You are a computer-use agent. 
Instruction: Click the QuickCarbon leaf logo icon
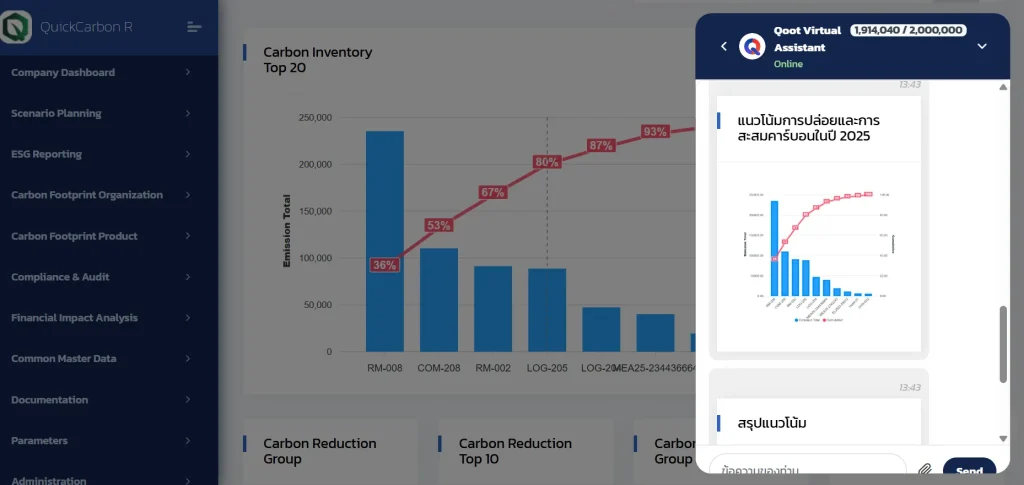tap(16, 27)
